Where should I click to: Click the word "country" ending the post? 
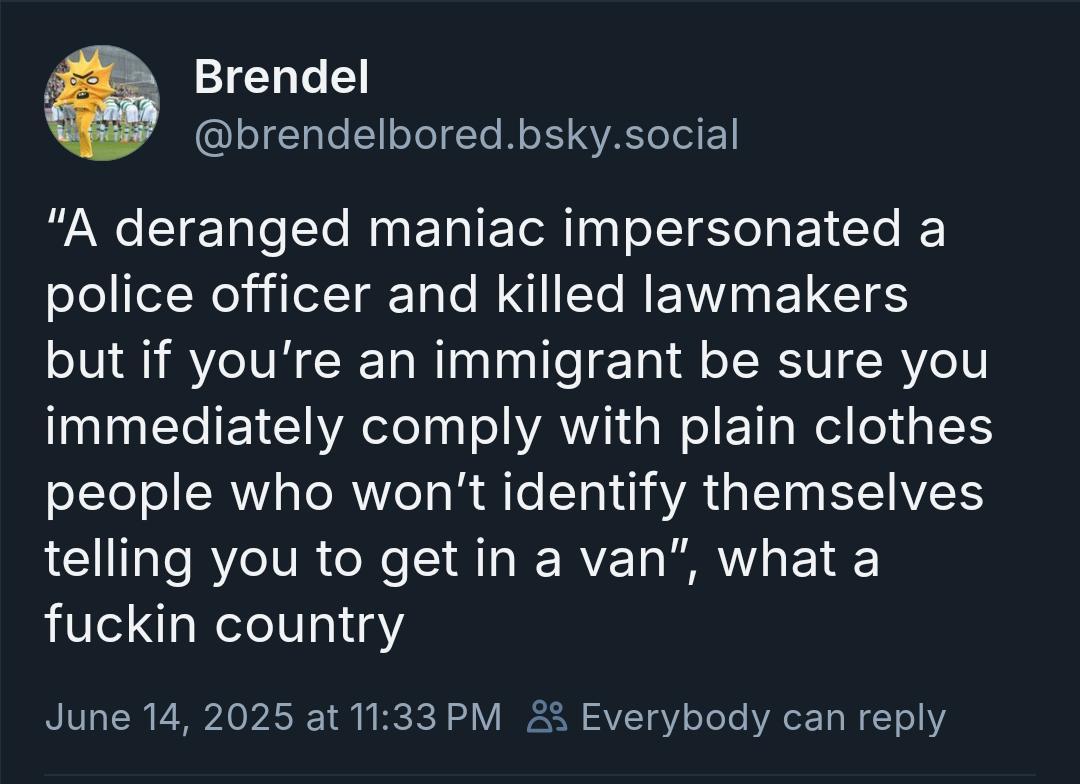(309, 626)
